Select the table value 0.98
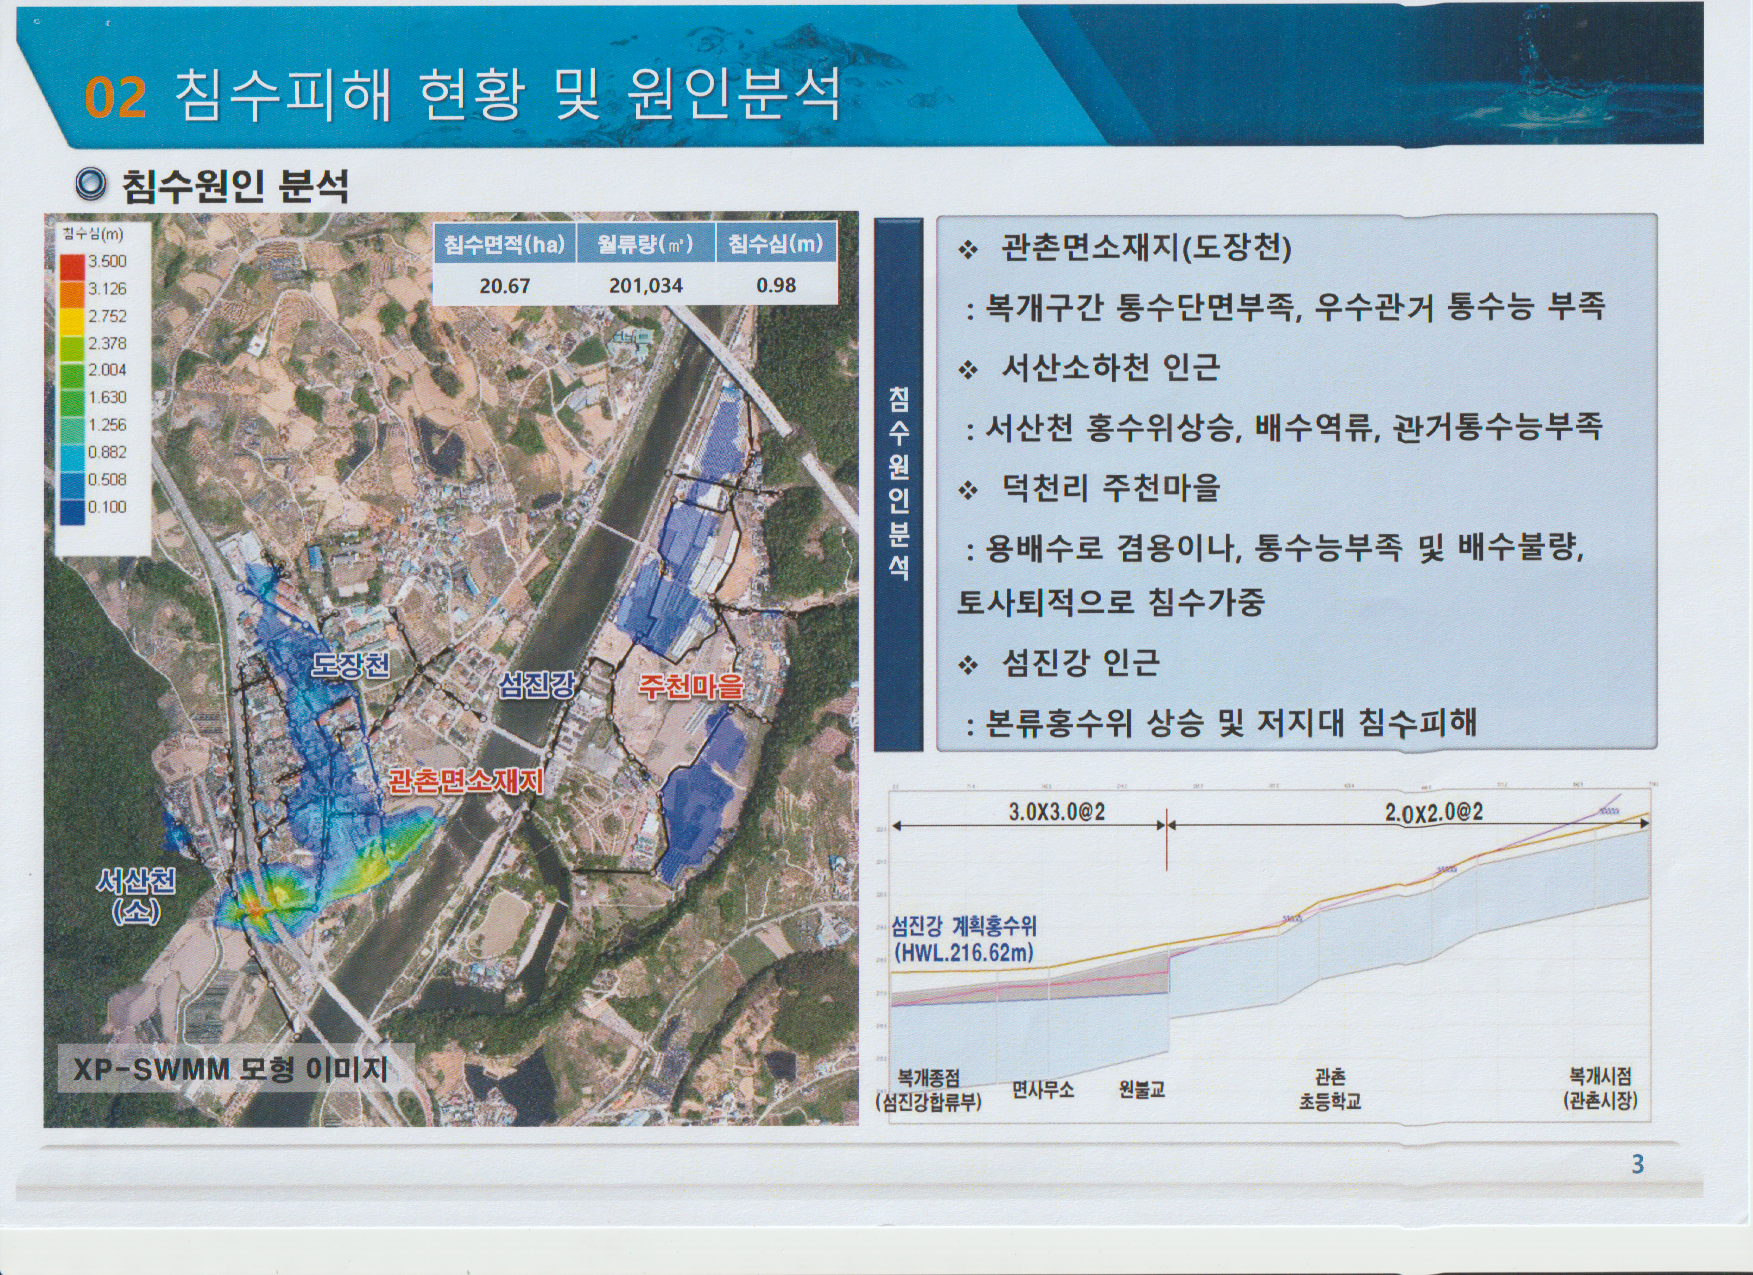 [776, 286]
